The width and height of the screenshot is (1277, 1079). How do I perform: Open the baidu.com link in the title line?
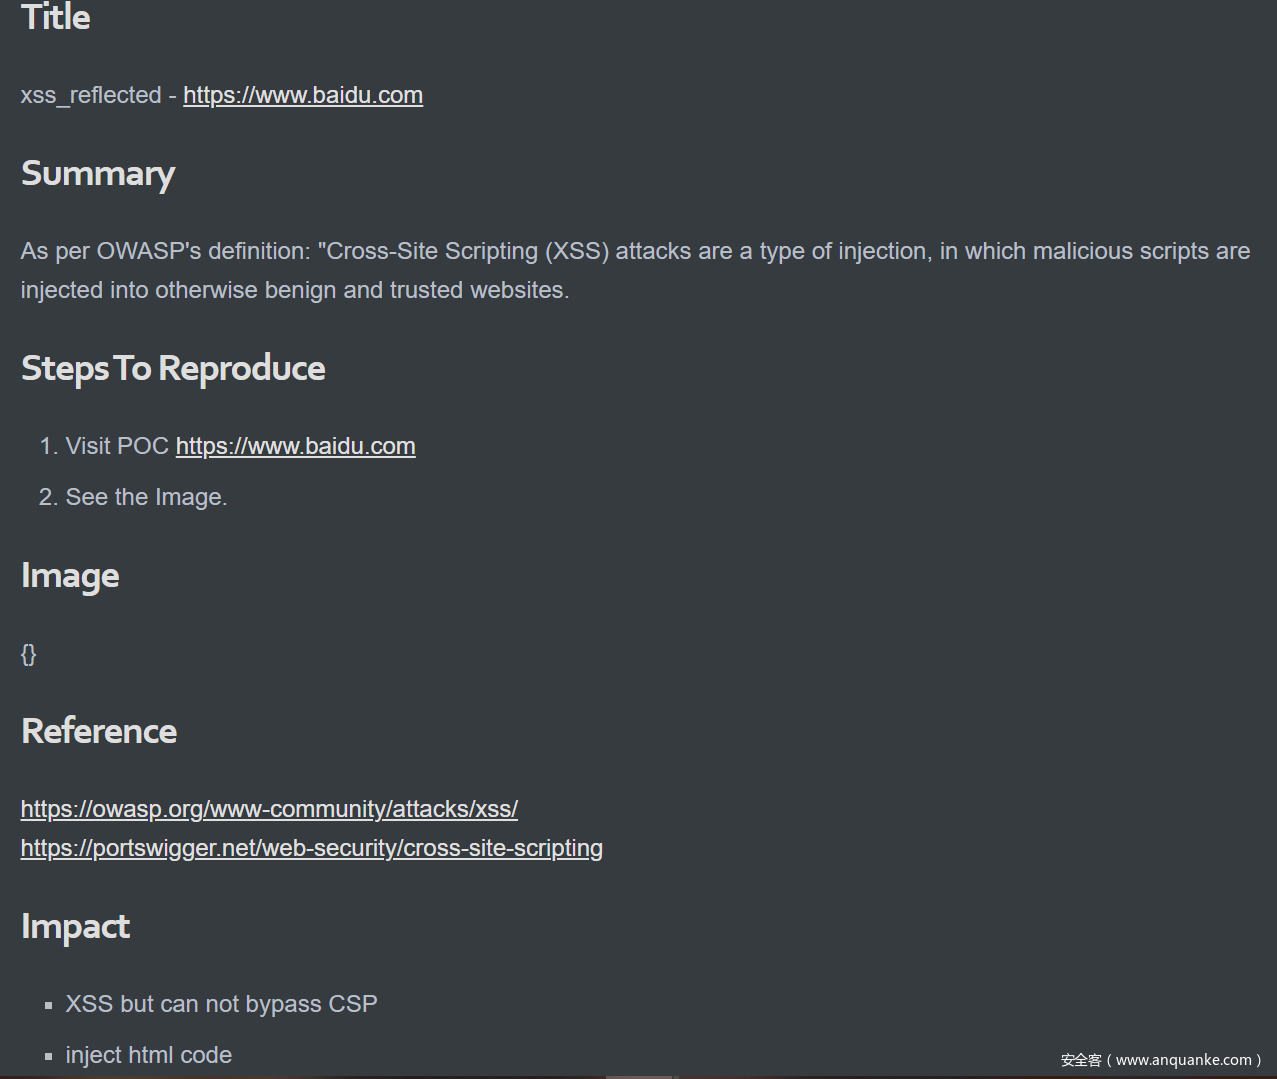click(302, 95)
